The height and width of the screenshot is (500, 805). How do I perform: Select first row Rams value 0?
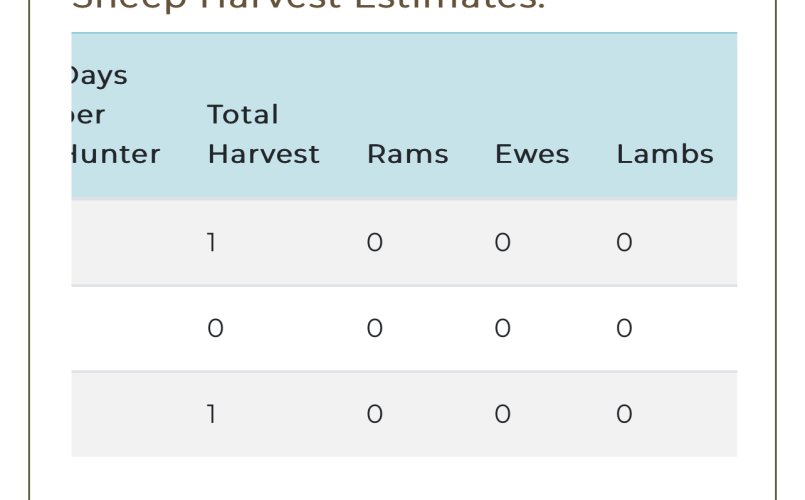click(x=375, y=242)
